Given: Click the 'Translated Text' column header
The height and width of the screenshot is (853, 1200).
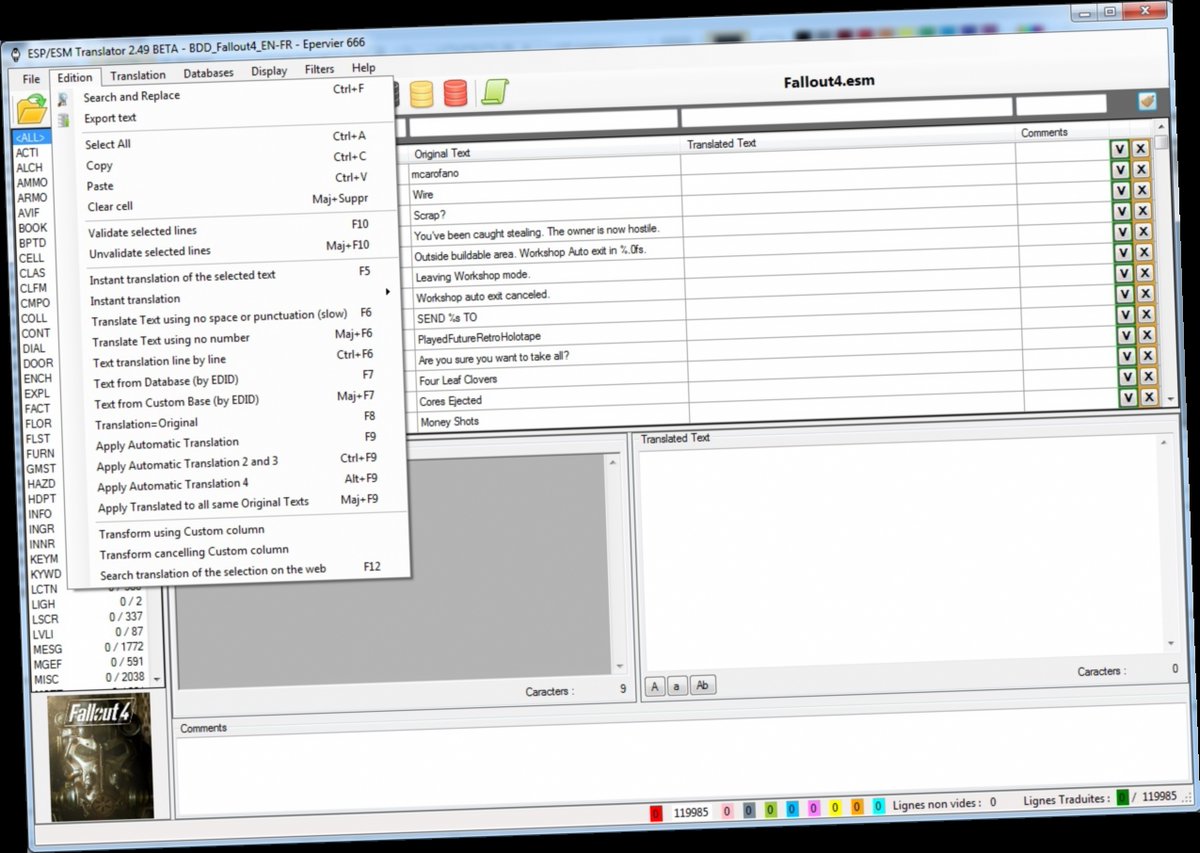Looking at the screenshot, I should [x=721, y=144].
